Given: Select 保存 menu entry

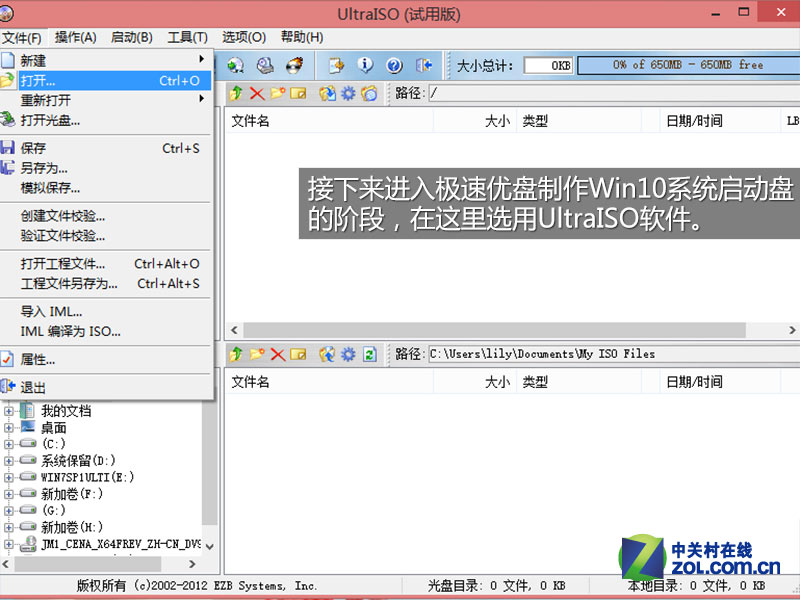Looking at the screenshot, I should (106, 148).
